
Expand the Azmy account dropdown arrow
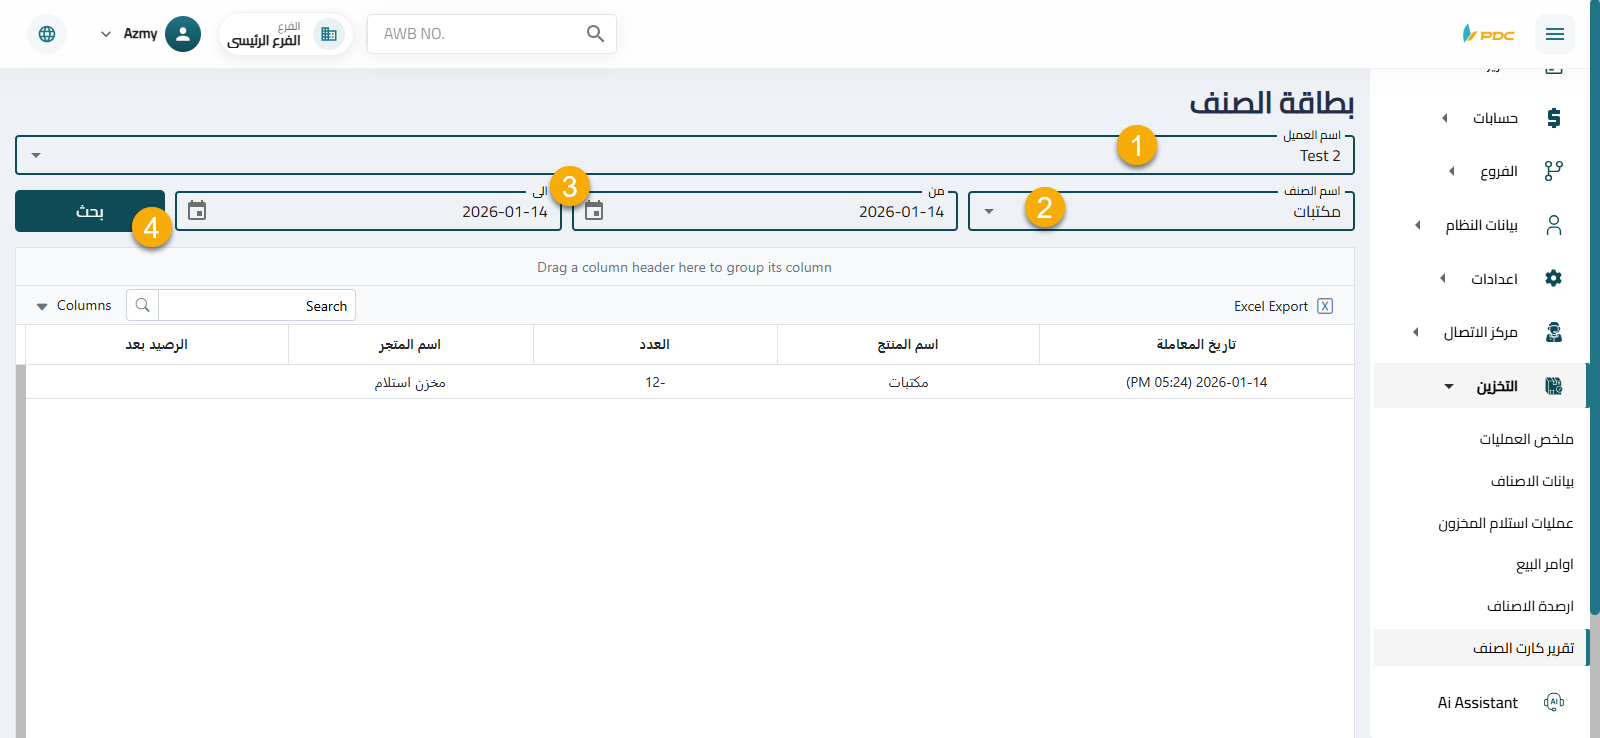tap(106, 34)
